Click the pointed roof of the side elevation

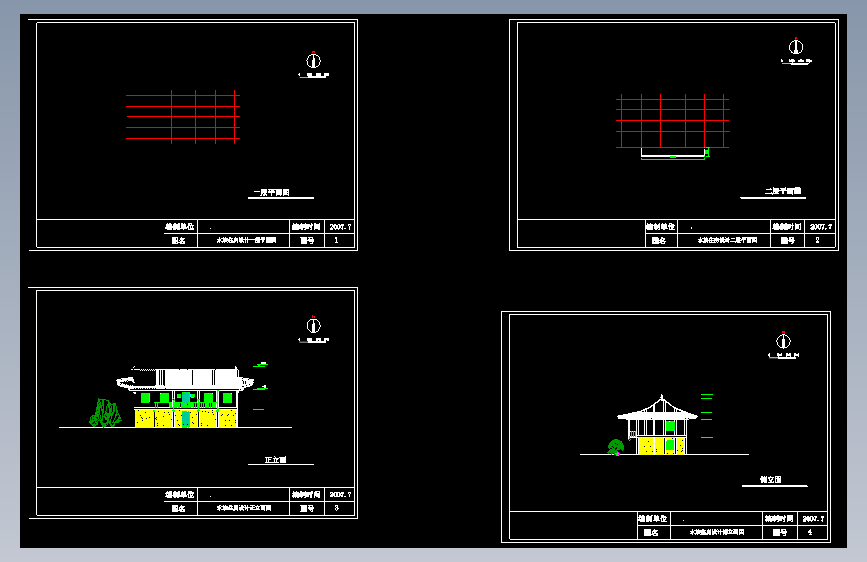click(x=657, y=407)
